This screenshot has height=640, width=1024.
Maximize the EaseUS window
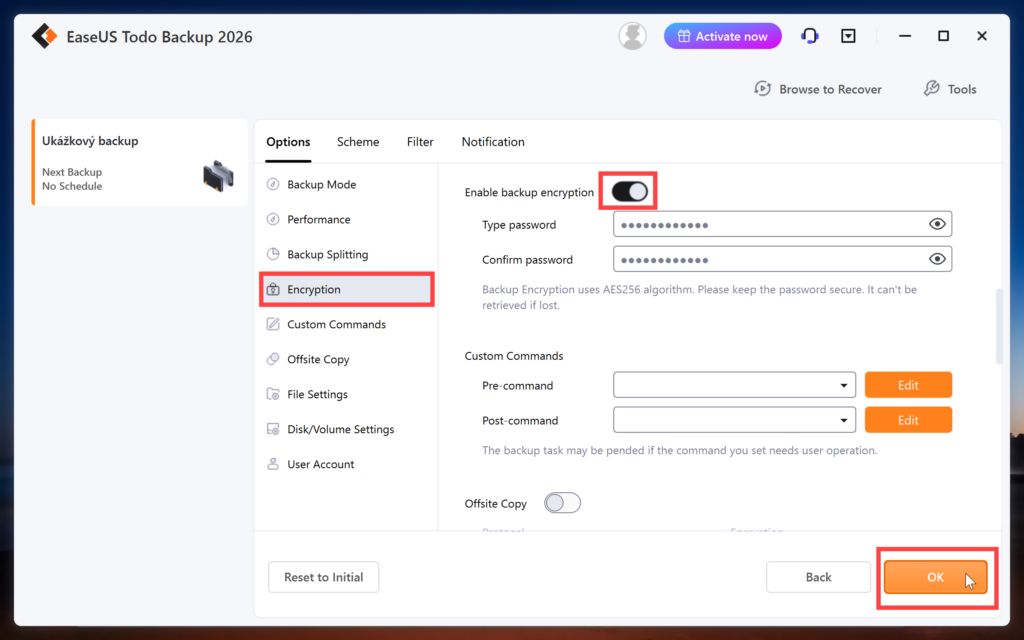click(x=943, y=36)
